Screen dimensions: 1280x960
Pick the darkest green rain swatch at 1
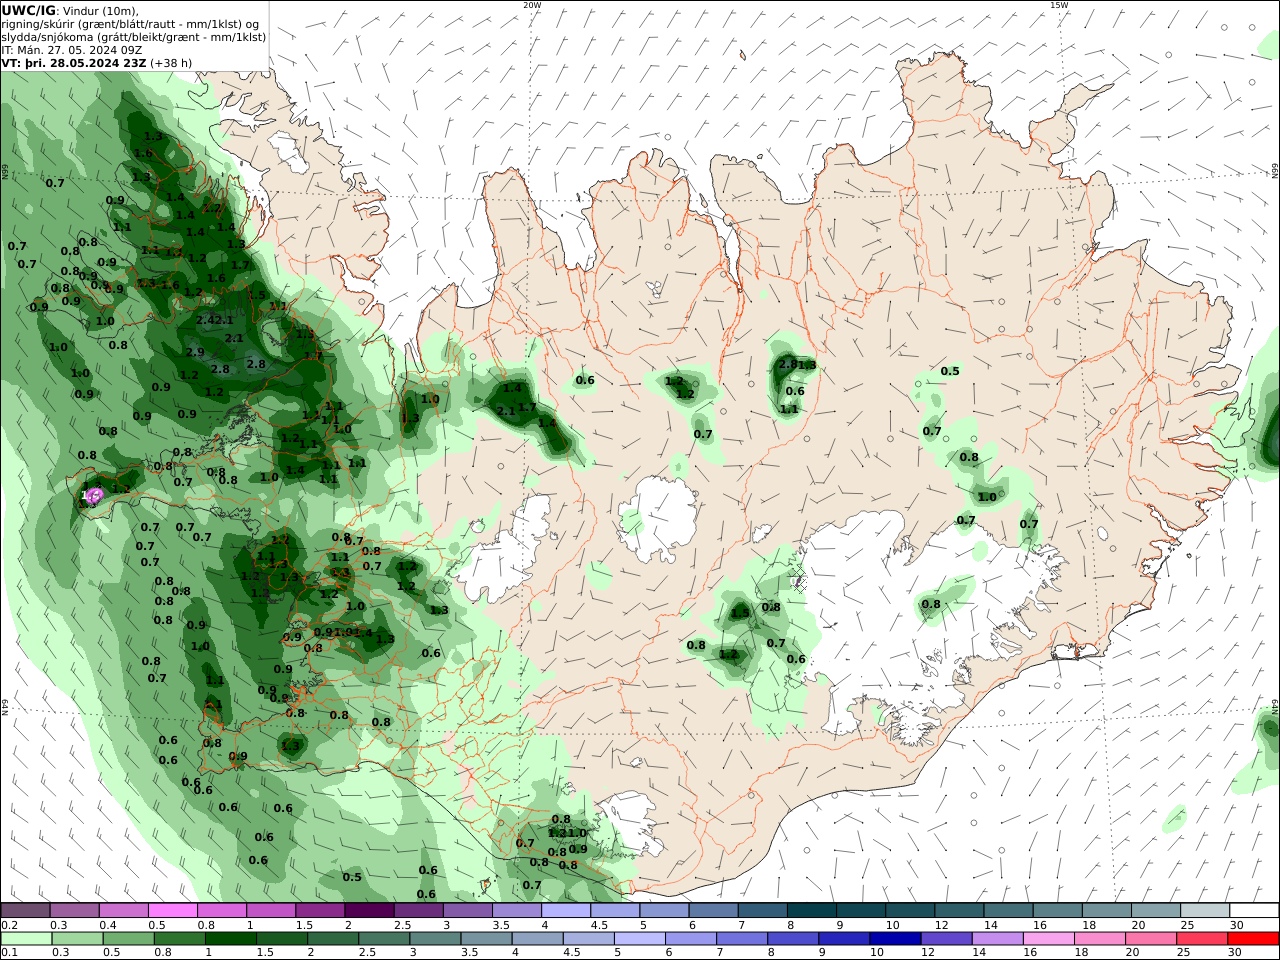point(231,939)
